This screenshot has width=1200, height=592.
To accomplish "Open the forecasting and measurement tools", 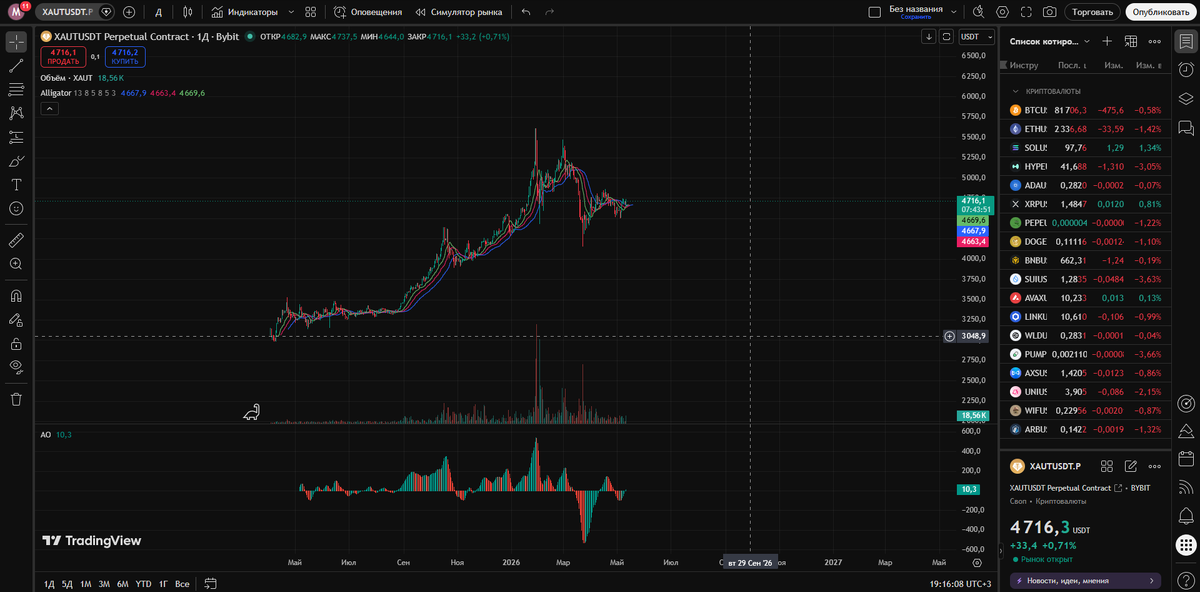I will (16, 137).
